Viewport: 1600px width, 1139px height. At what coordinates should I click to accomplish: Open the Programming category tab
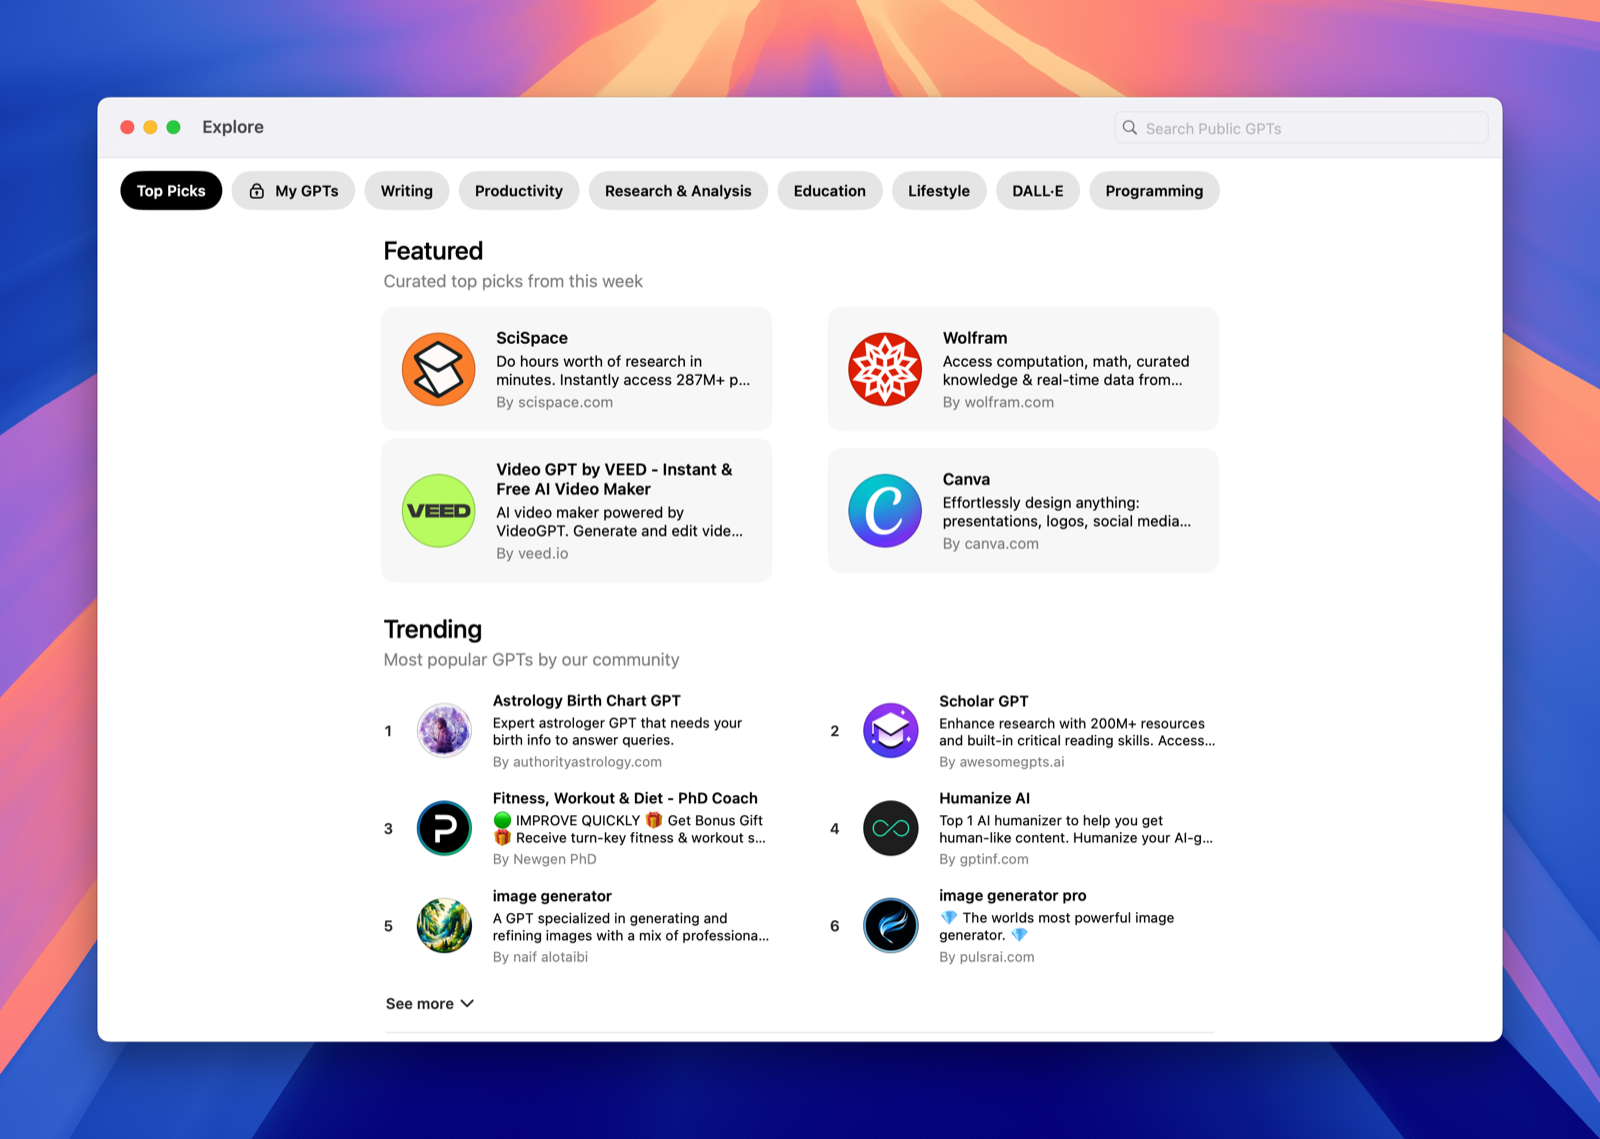coord(1154,190)
